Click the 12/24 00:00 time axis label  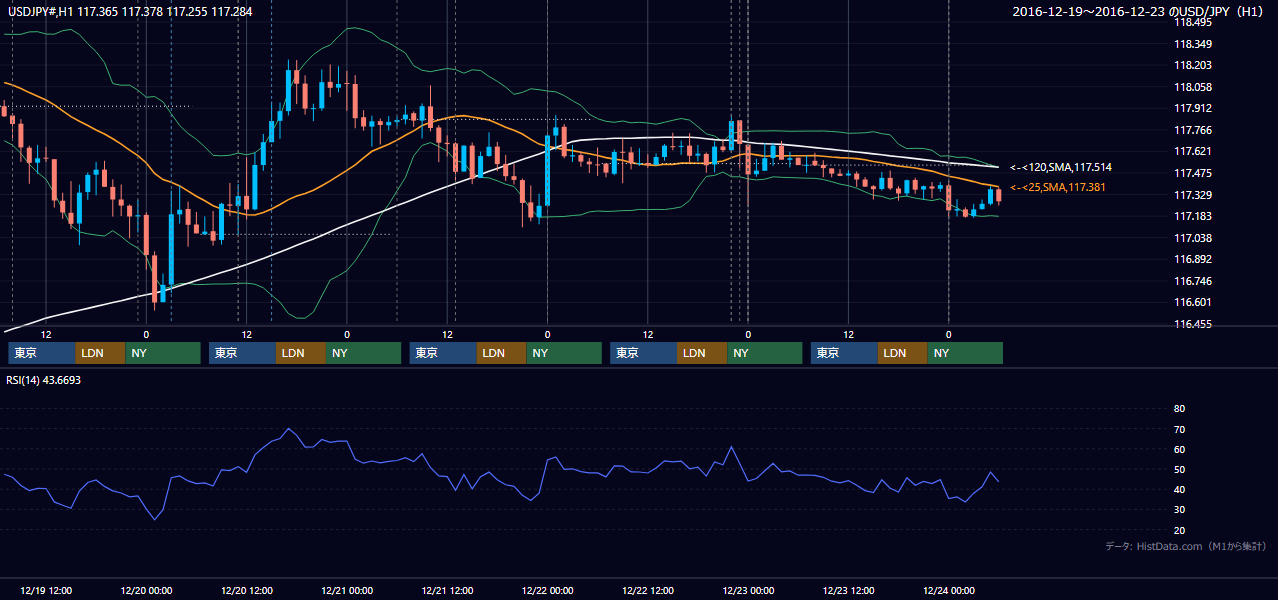[949, 590]
